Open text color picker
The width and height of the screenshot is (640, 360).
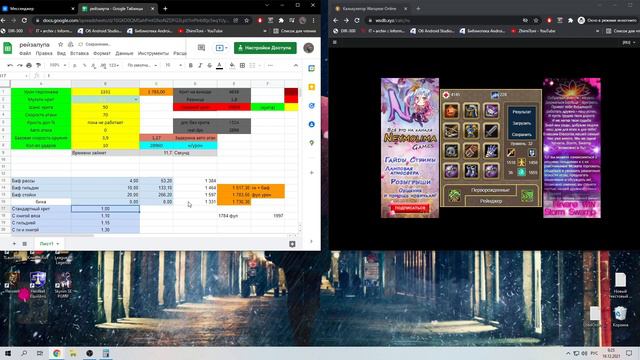coord(220,65)
